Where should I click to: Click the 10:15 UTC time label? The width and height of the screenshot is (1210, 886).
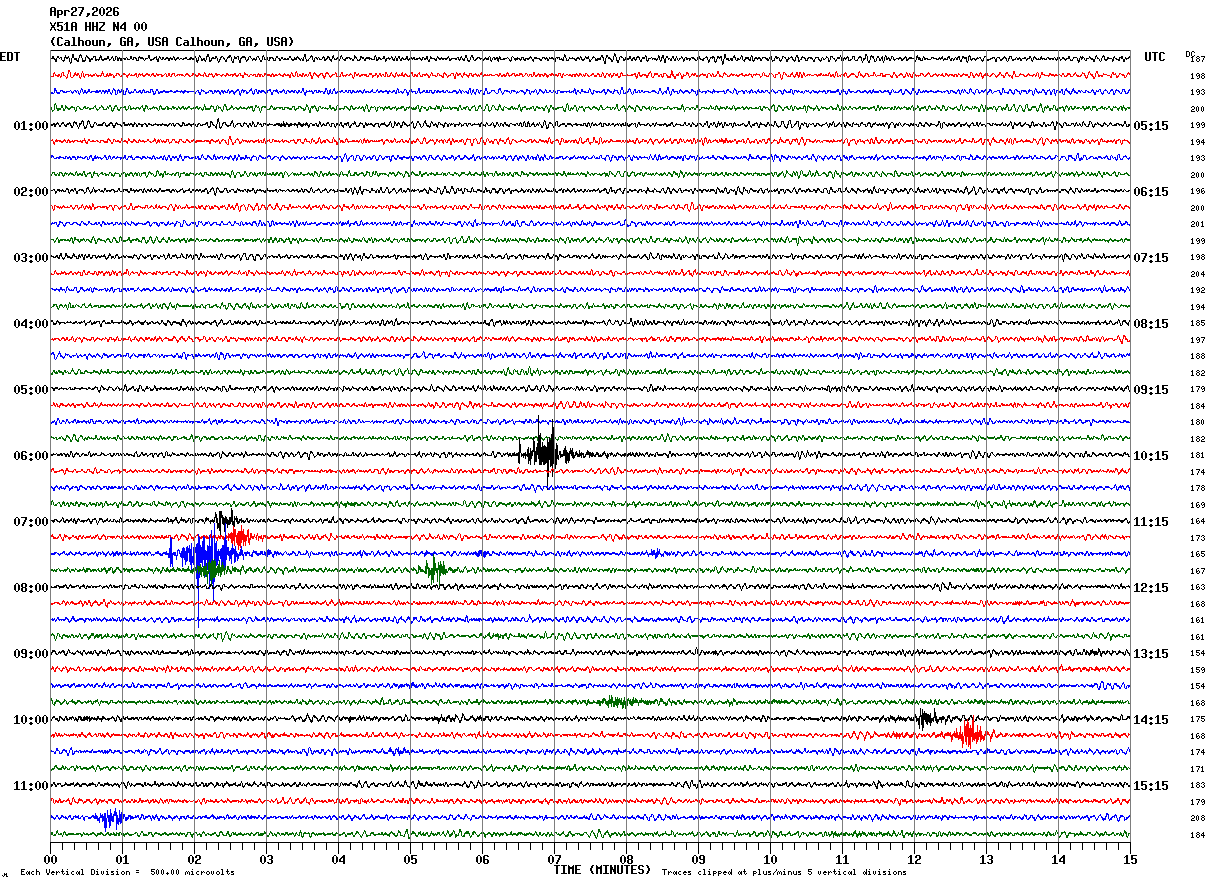(1151, 456)
